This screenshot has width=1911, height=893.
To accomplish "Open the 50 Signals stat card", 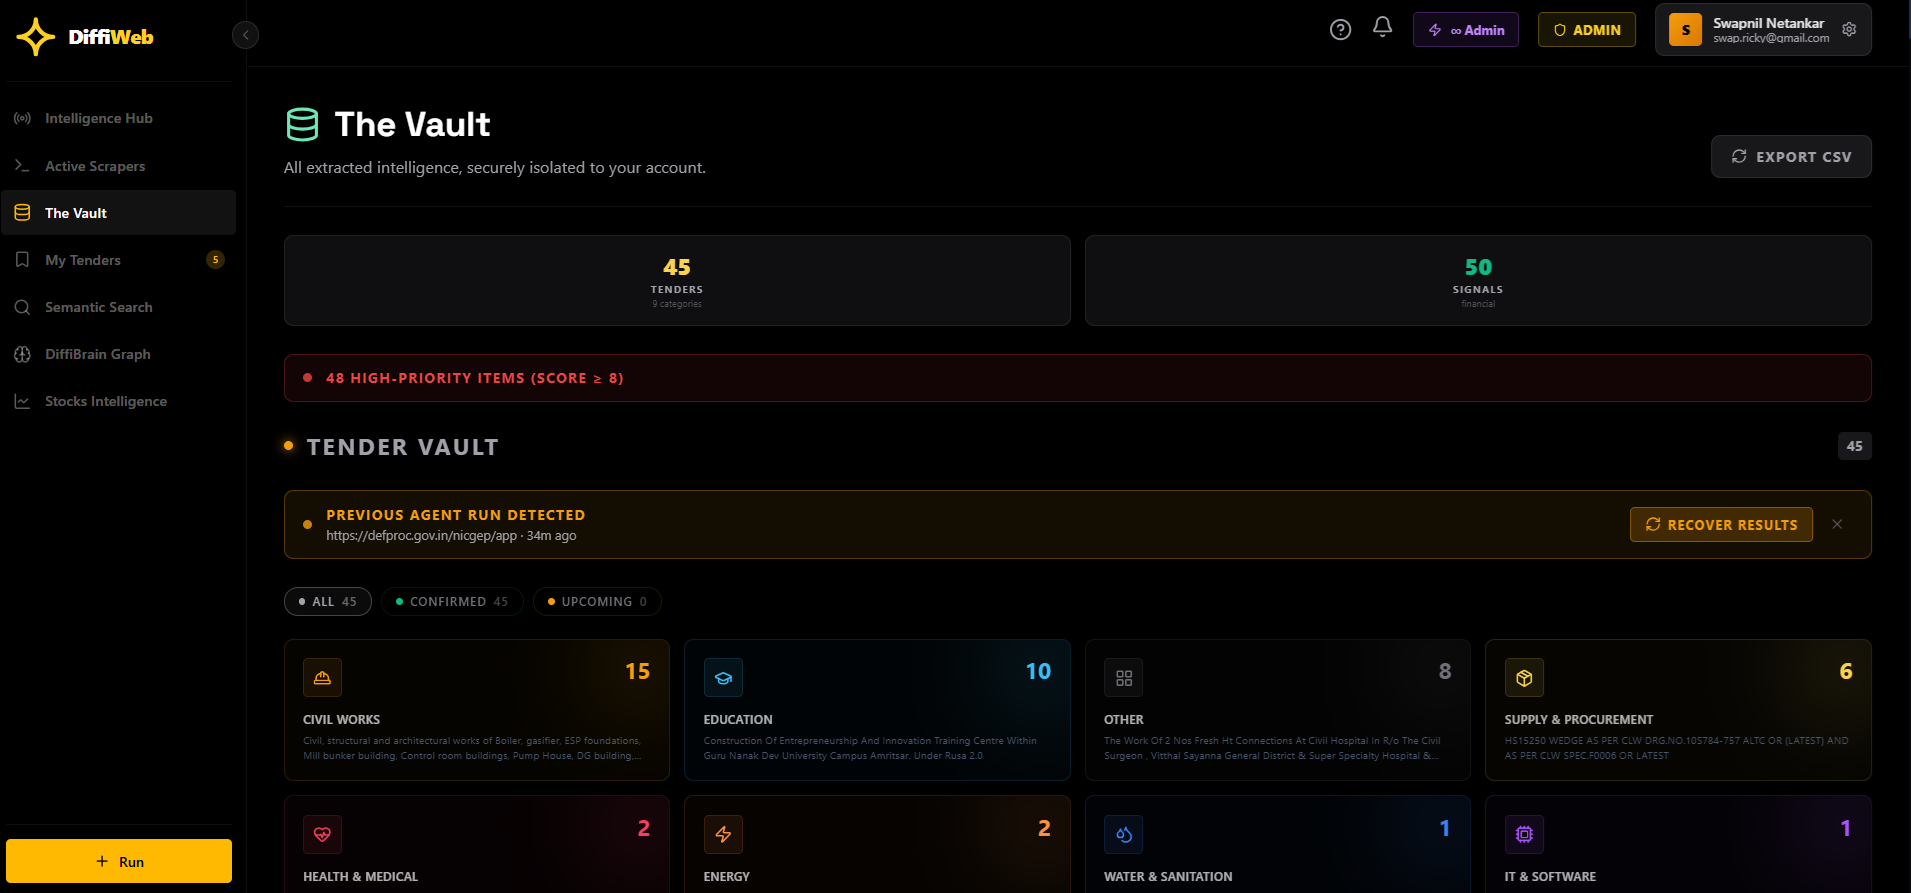I will coord(1478,281).
